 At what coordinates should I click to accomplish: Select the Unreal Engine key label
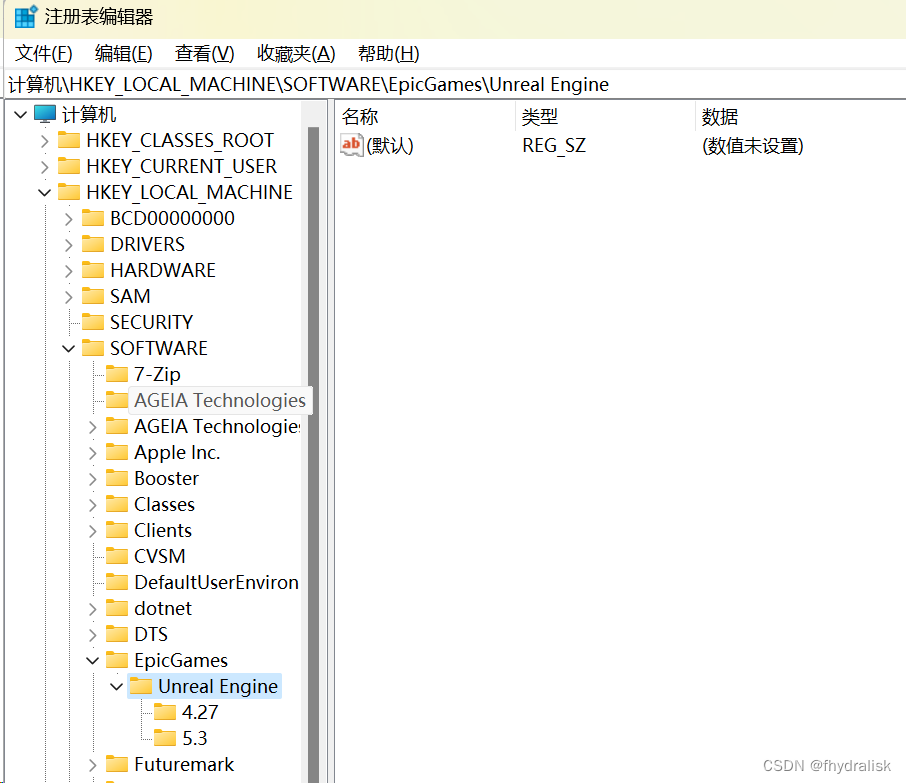[x=218, y=686]
